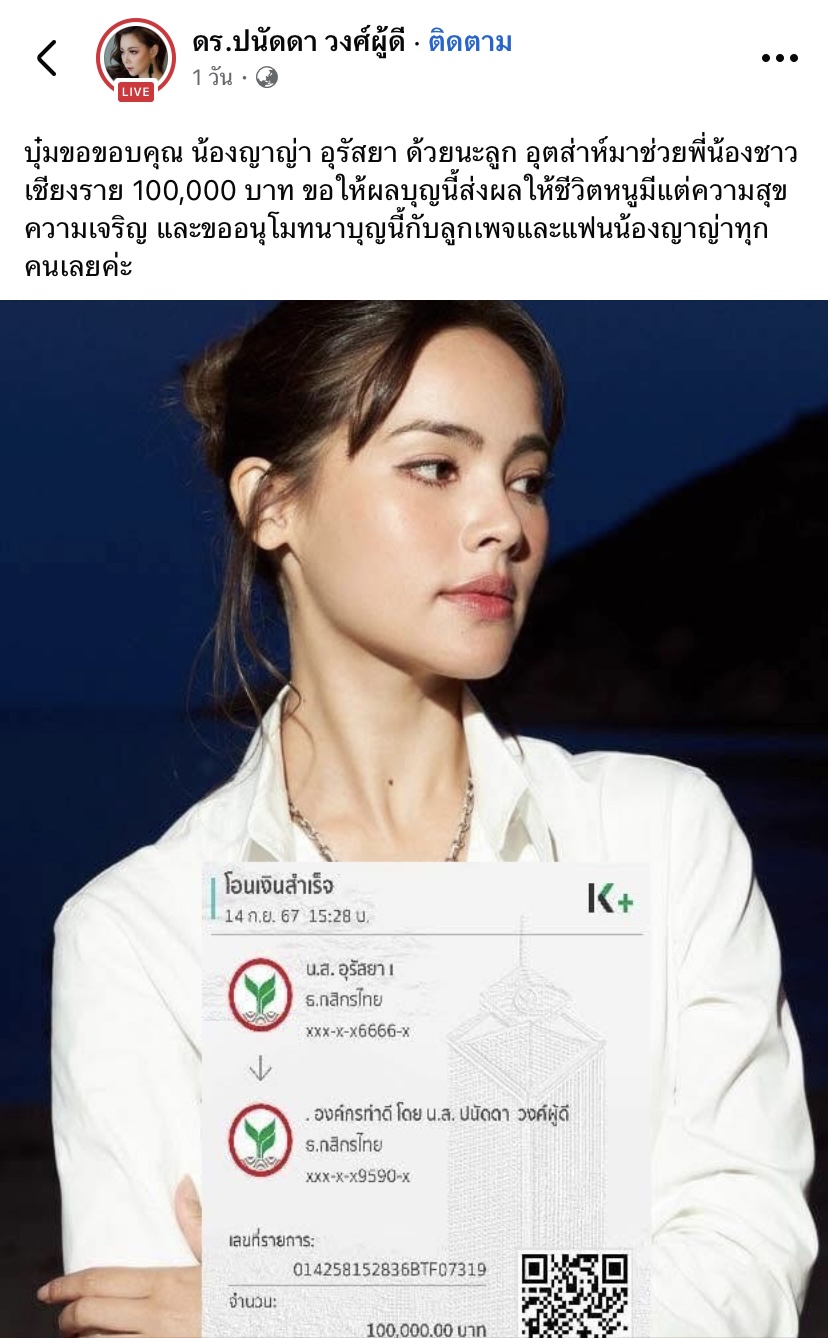Screen dimensions: 828x1338
Task: Tap the 1 วัน timestamp
Action: pyautogui.click(x=212, y=77)
